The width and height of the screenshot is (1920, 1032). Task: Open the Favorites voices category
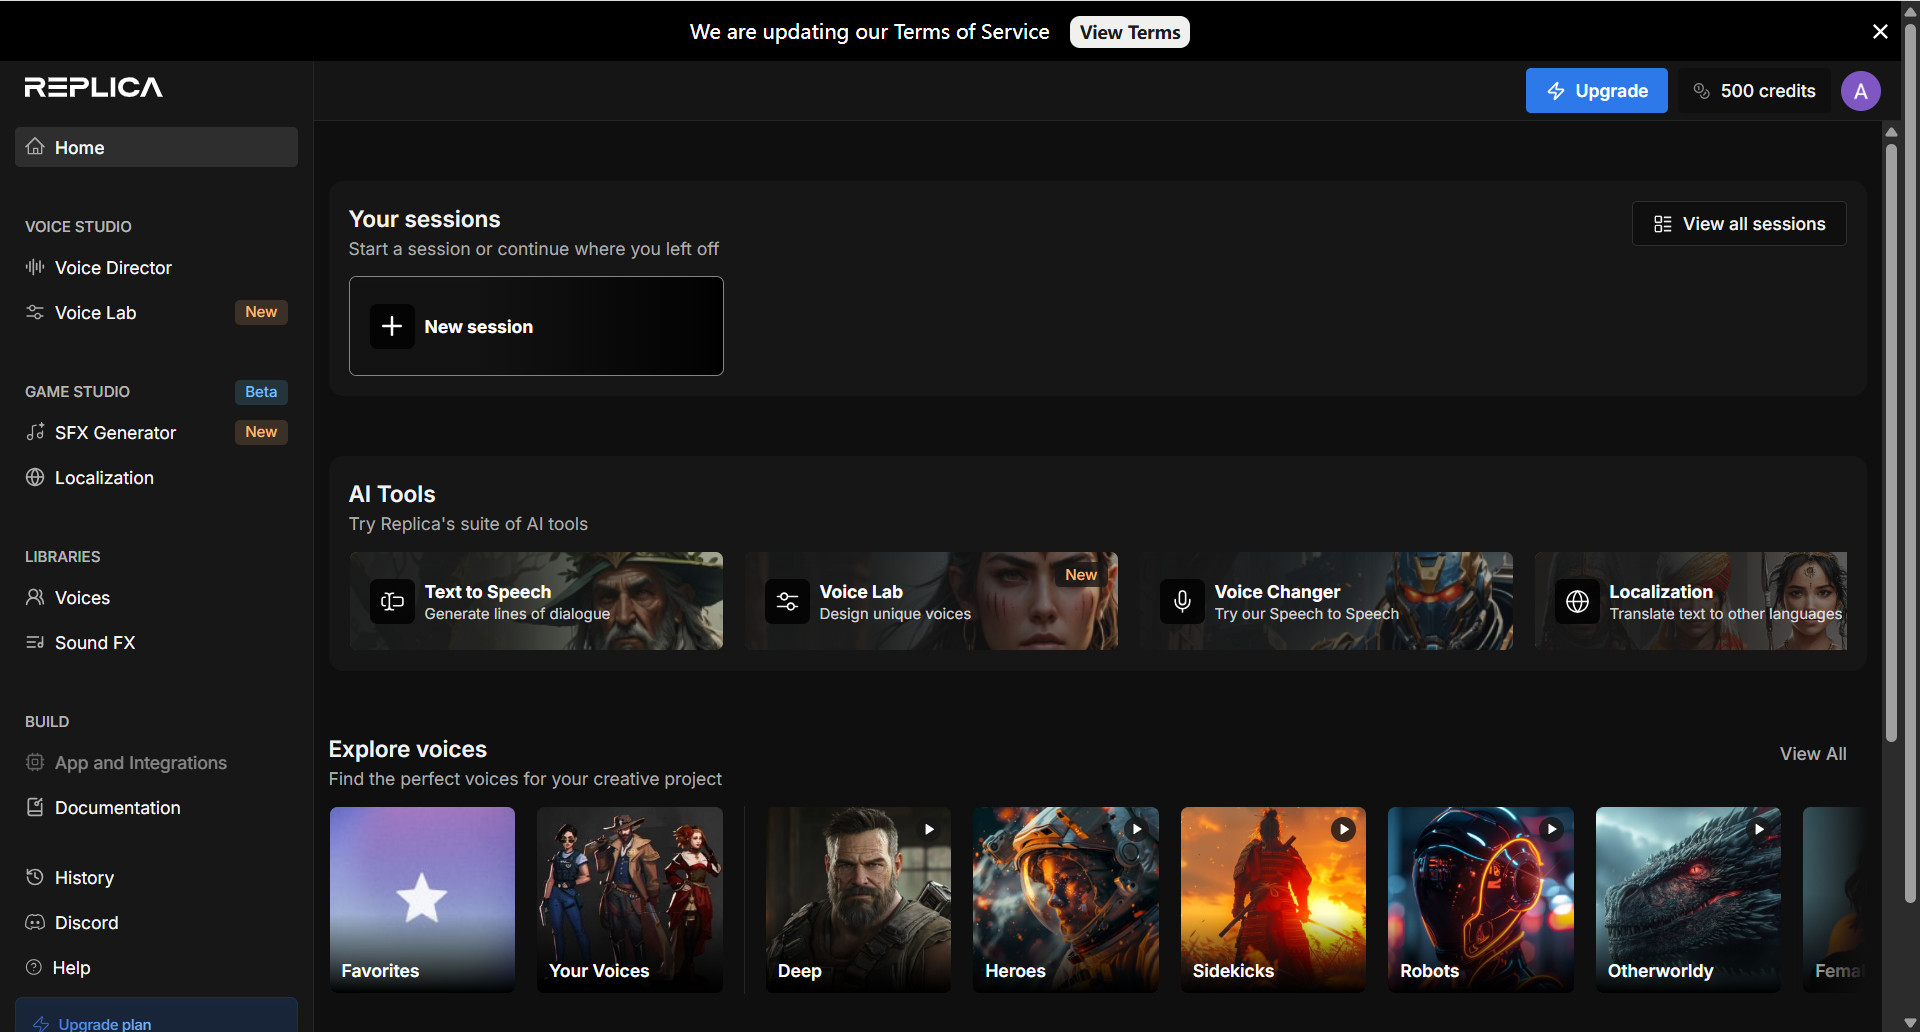coord(422,900)
